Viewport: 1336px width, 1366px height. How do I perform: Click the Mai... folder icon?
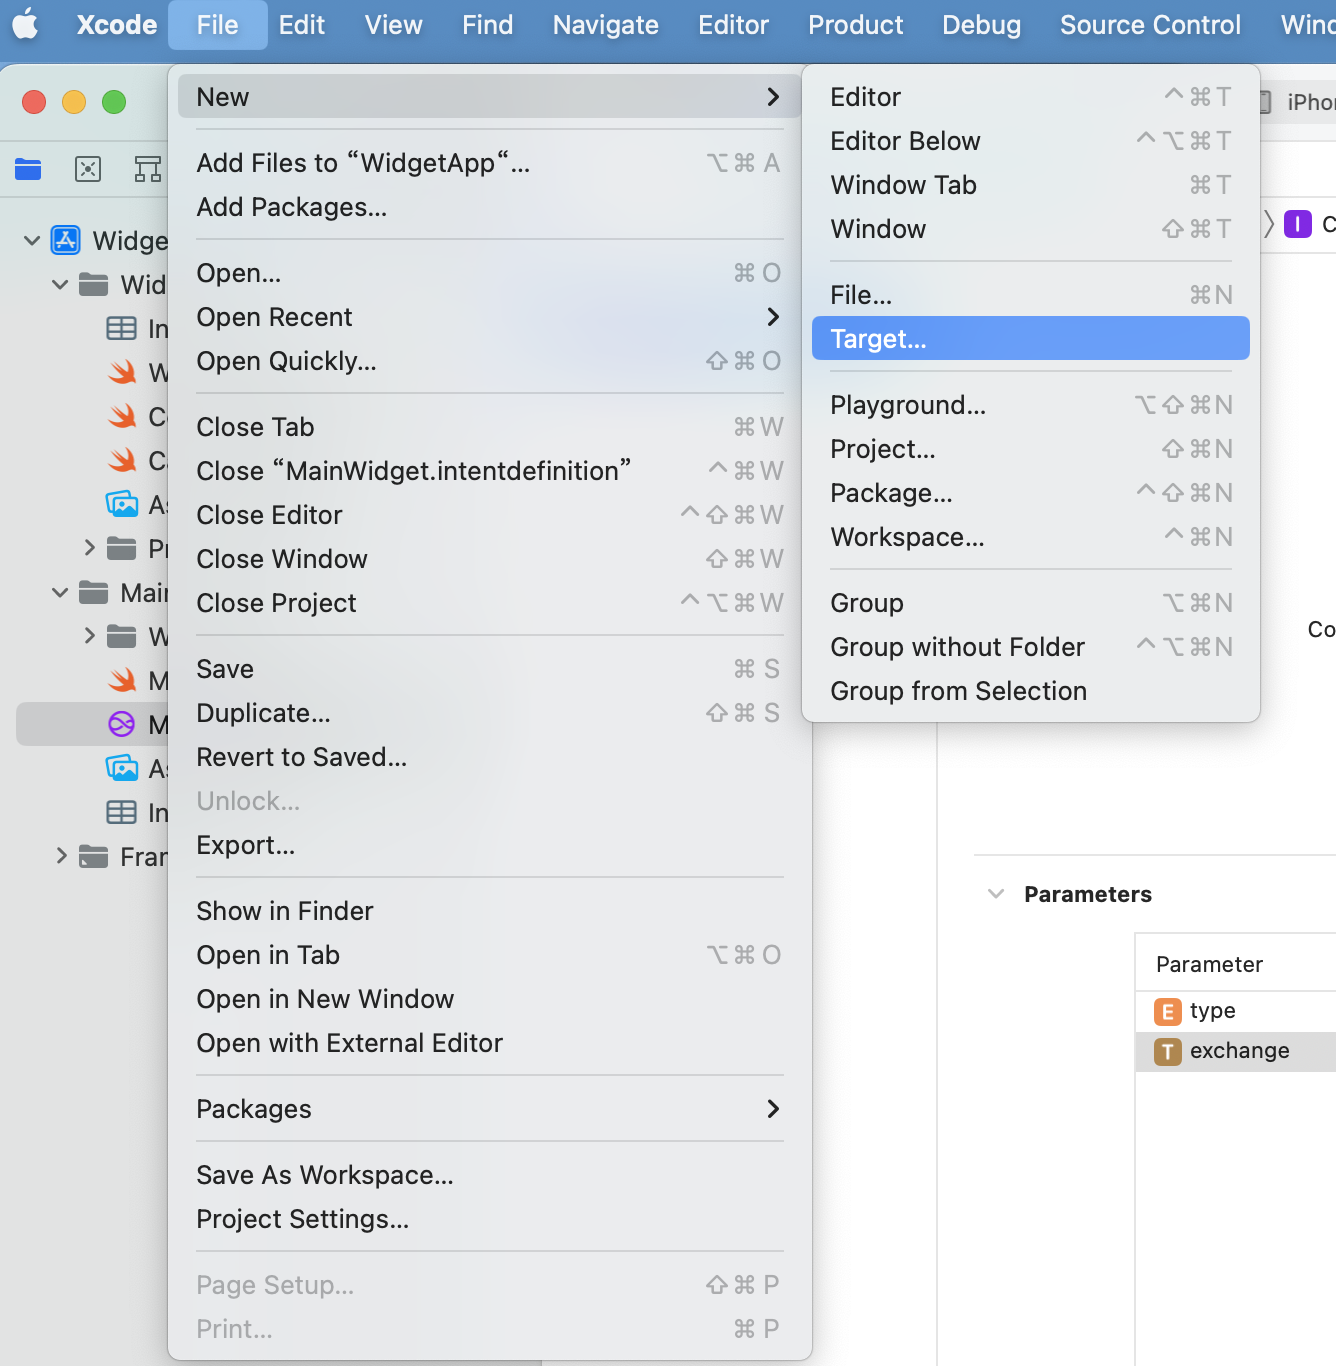94,592
